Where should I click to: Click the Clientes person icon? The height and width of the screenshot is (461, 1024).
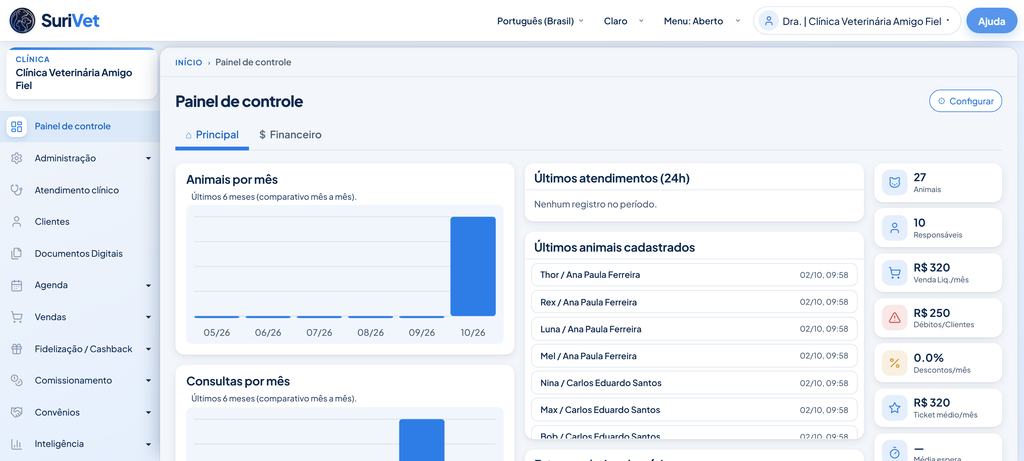pos(17,222)
